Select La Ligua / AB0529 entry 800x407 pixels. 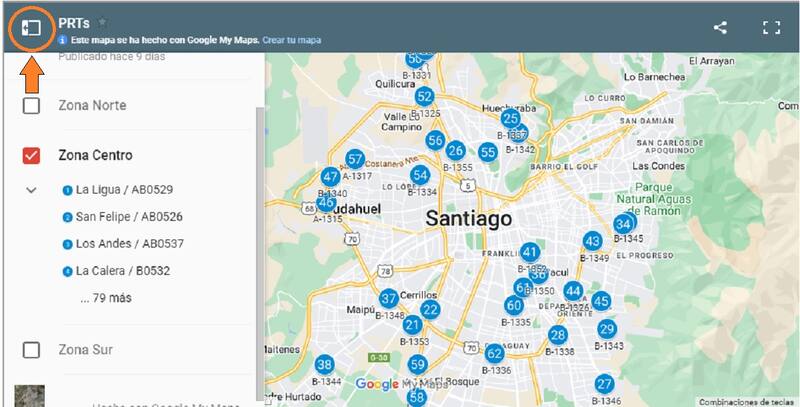pyautogui.click(x=110, y=189)
